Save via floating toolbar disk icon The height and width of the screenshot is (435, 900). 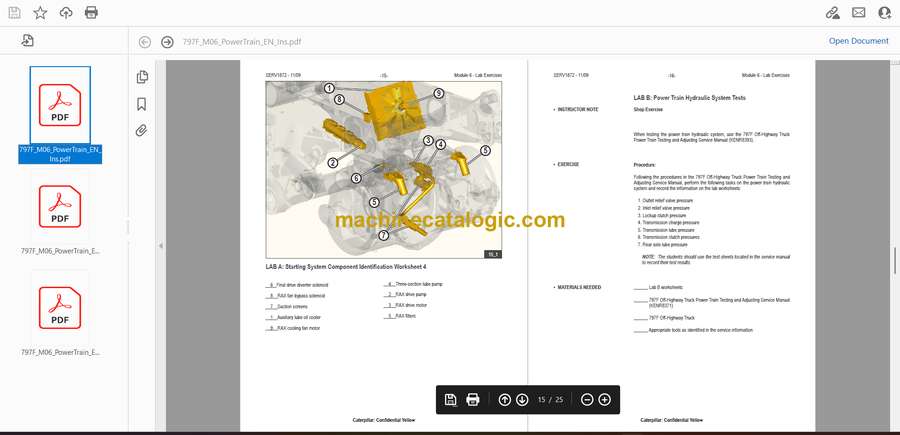click(x=451, y=399)
